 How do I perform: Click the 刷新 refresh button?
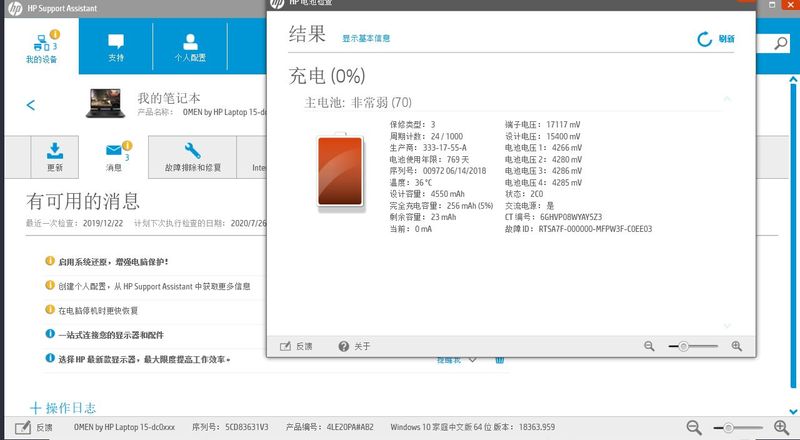[716, 39]
